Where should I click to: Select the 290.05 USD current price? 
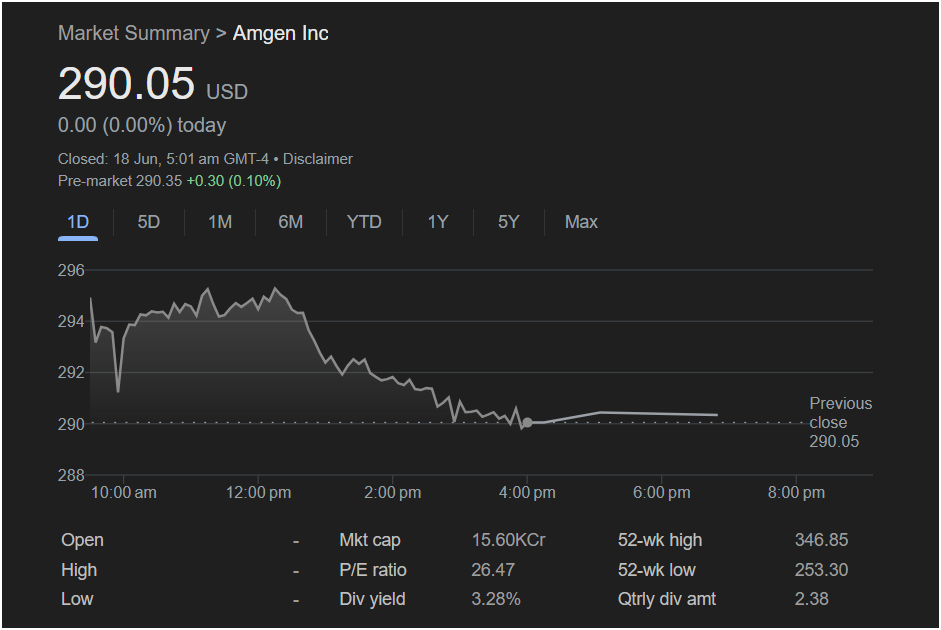pos(152,83)
